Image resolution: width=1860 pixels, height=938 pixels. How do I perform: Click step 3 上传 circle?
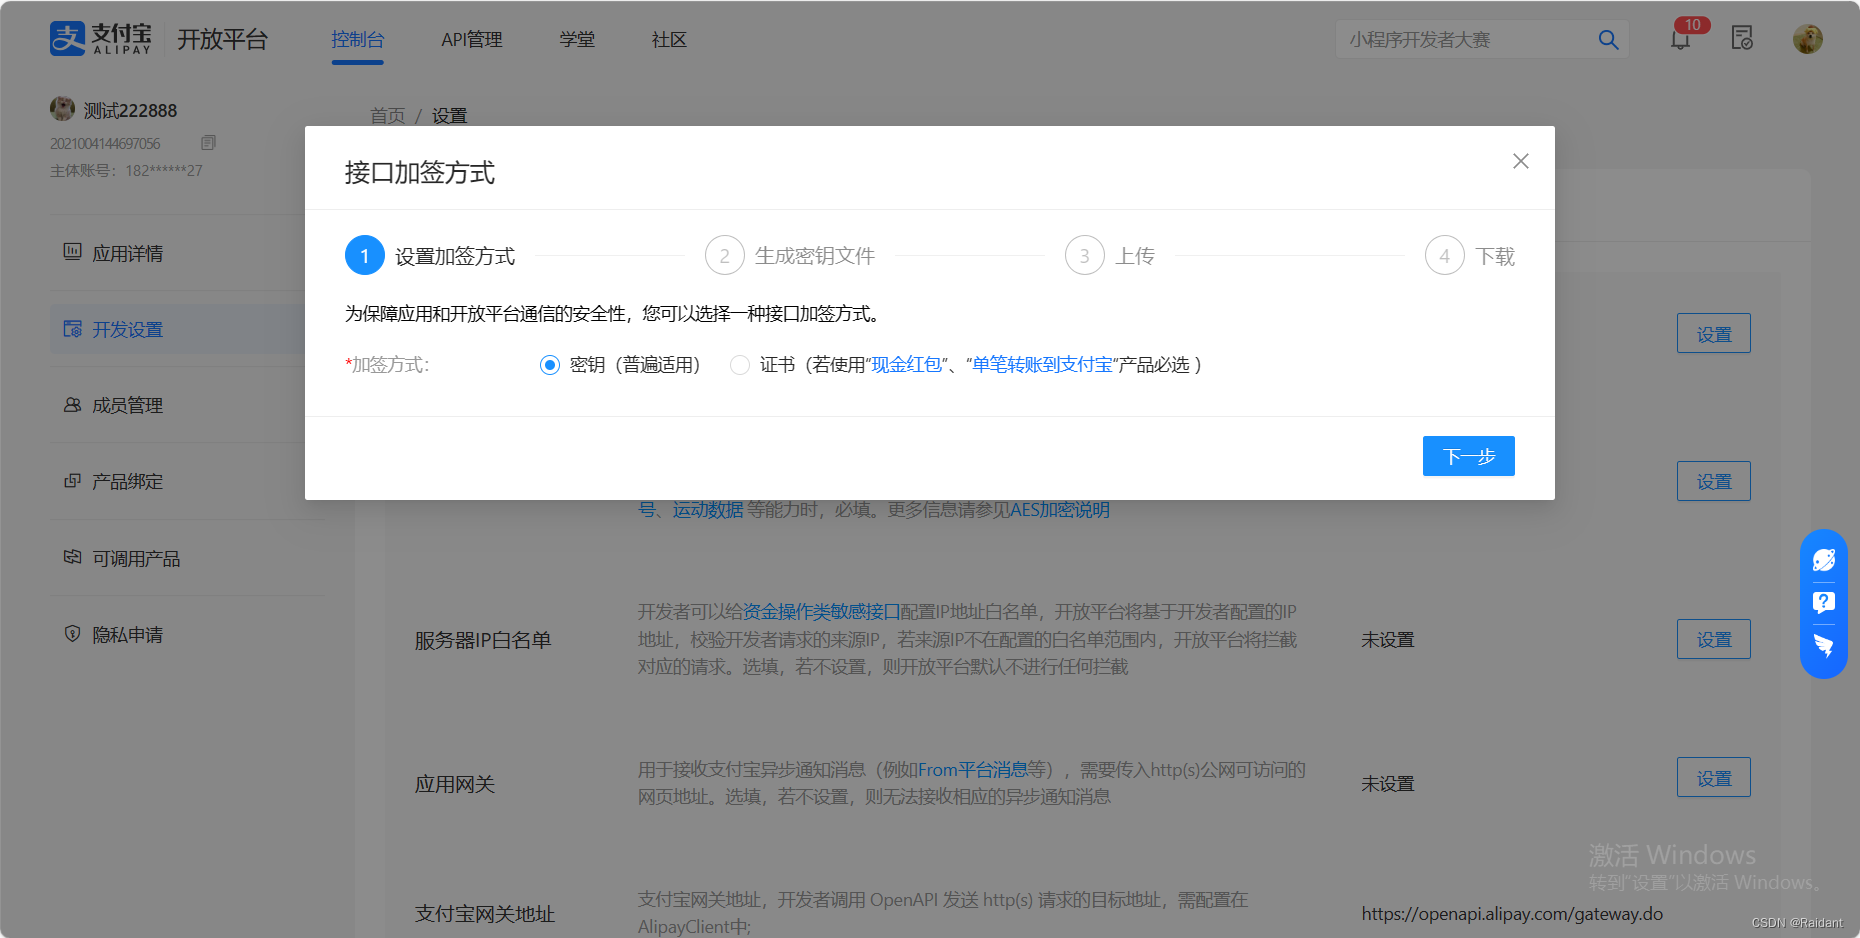pos(1085,256)
